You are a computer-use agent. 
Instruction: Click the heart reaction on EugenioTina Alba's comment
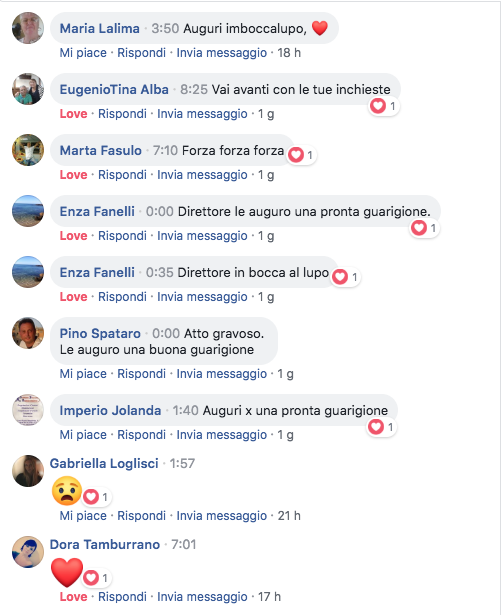click(x=384, y=106)
